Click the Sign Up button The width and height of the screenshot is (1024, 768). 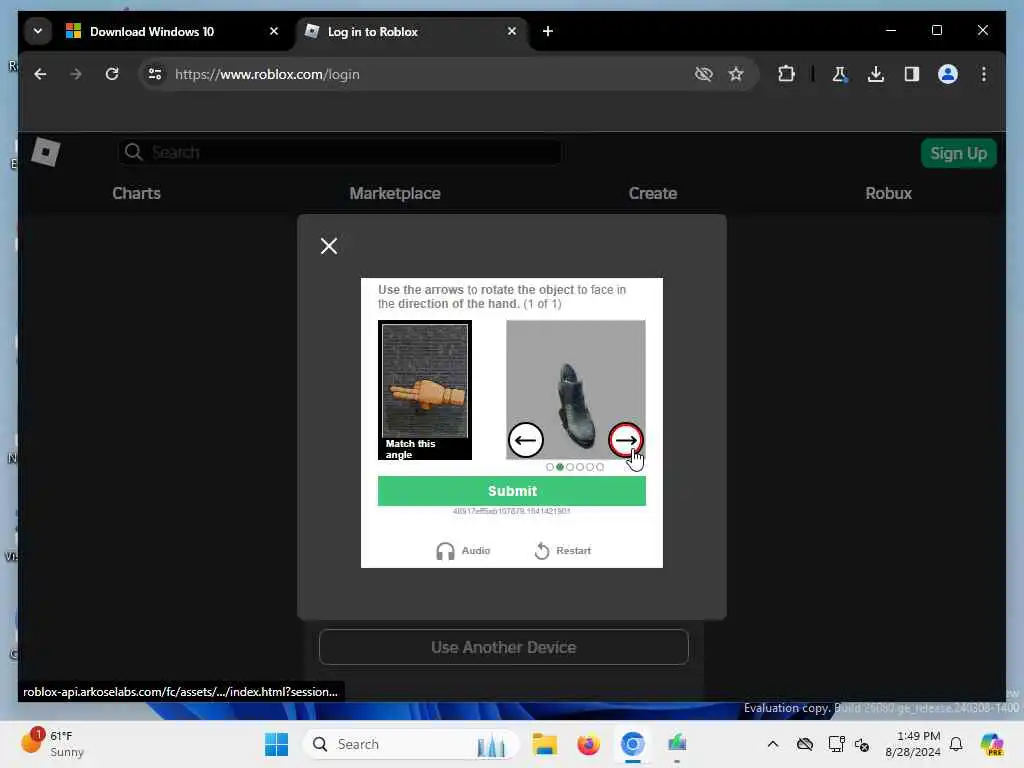coord(959,153)
